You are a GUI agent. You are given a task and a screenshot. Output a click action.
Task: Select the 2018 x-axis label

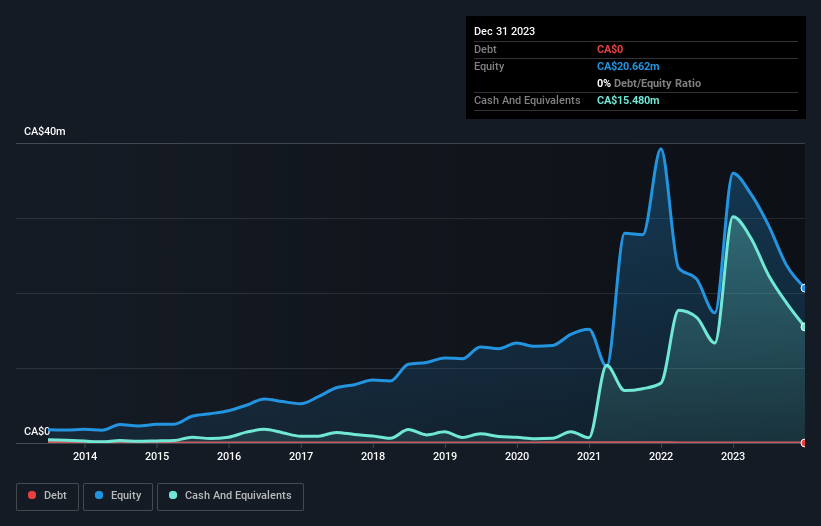pos(373,456)
